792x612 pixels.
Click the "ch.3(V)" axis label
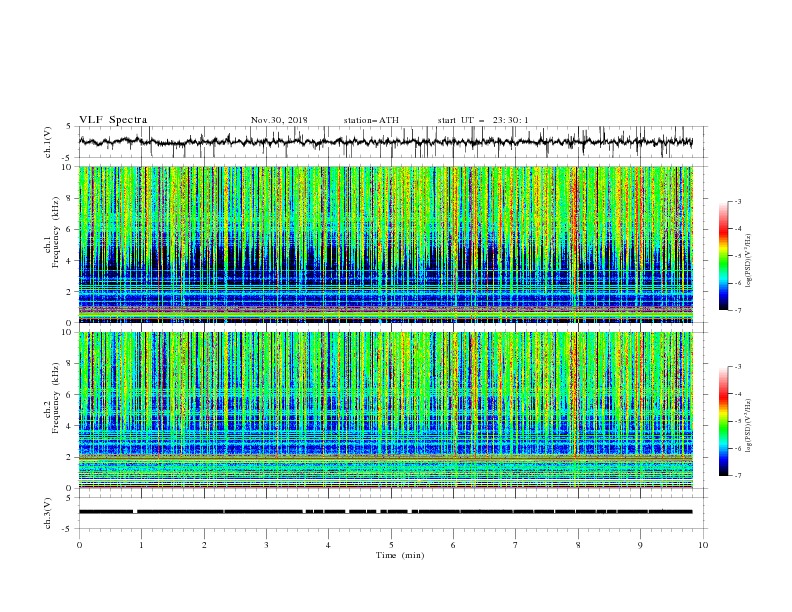point(48,513)
